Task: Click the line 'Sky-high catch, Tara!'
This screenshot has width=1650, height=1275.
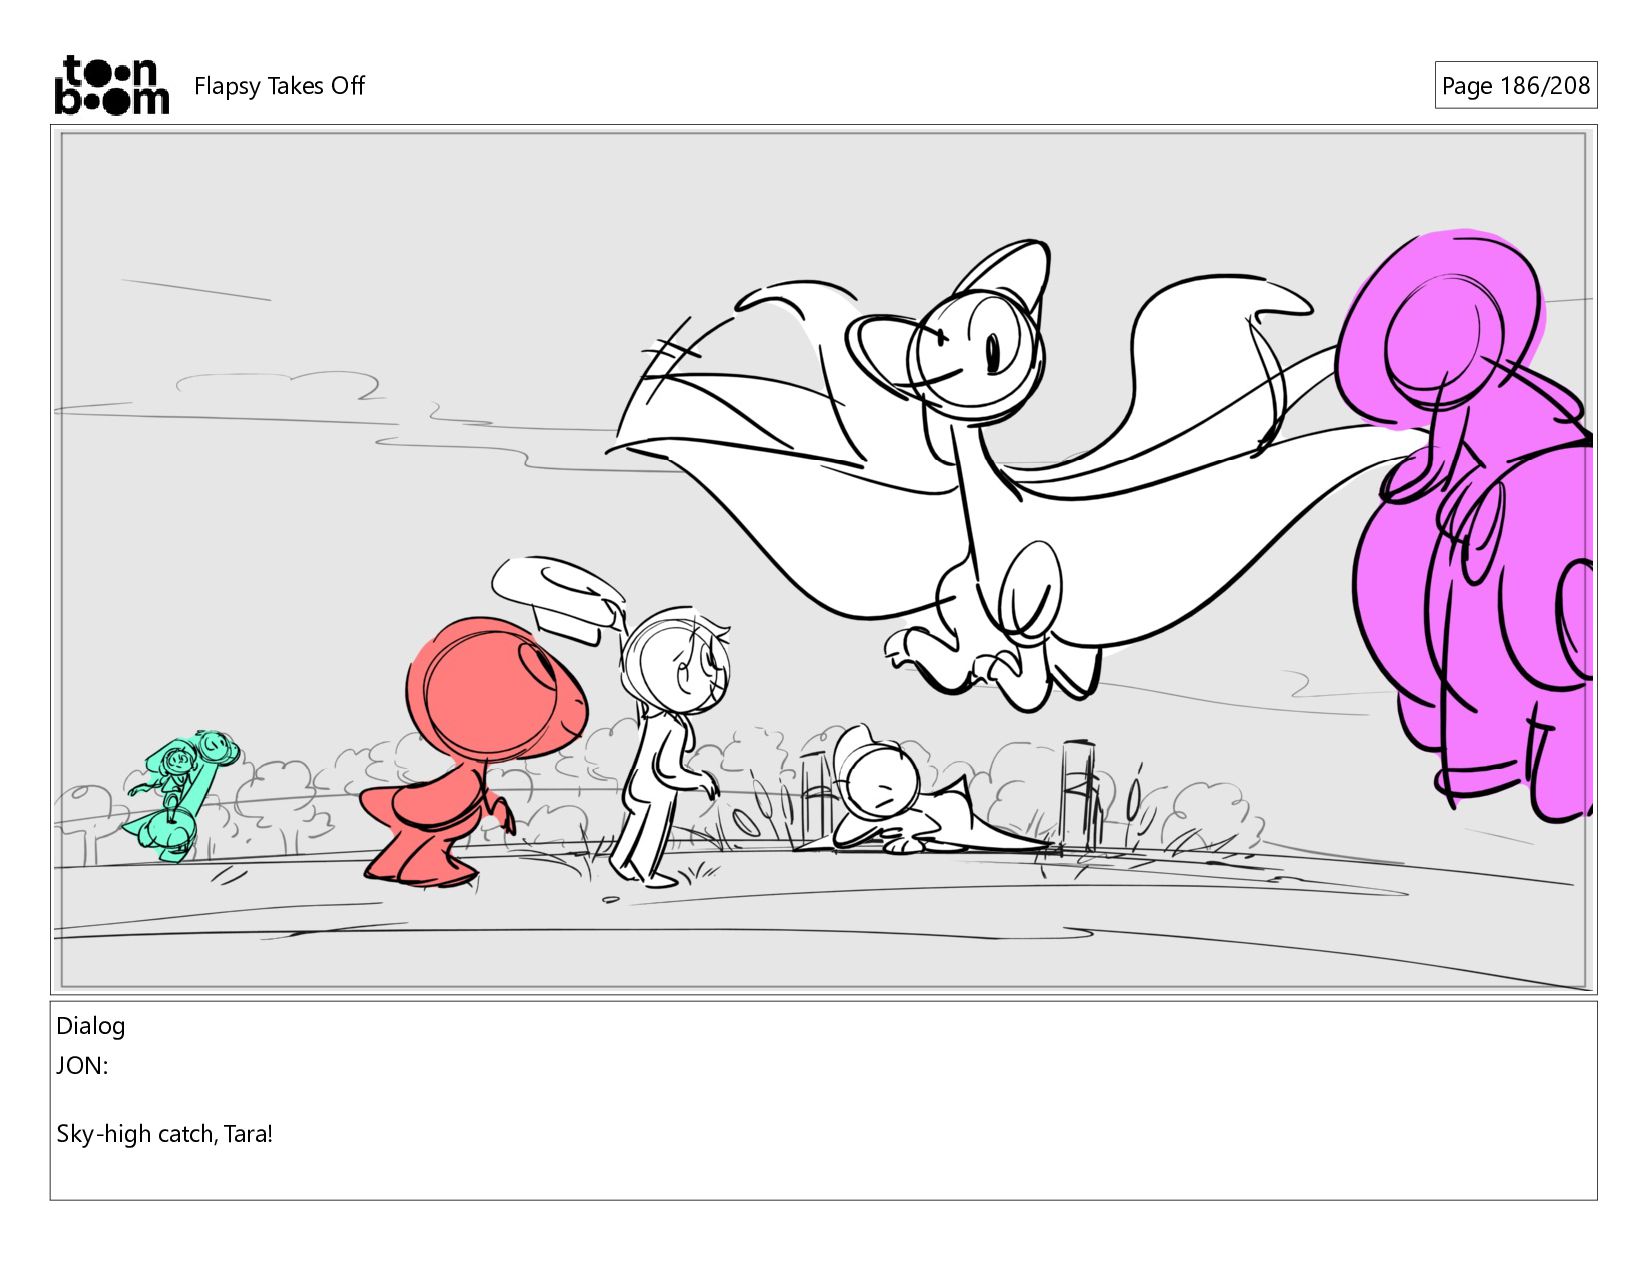Action: point(164,1133)
